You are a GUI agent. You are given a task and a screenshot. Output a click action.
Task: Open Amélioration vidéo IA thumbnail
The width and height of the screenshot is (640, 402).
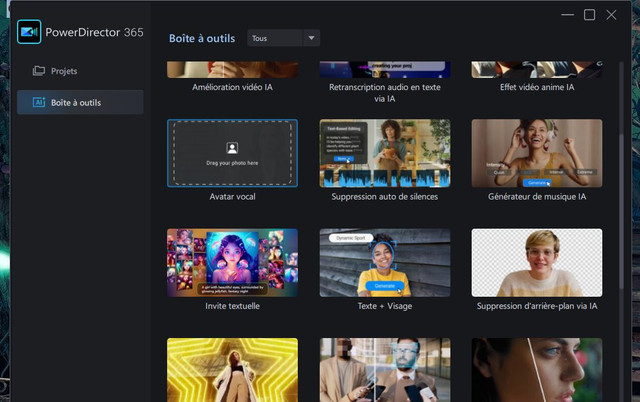(232, 70)
